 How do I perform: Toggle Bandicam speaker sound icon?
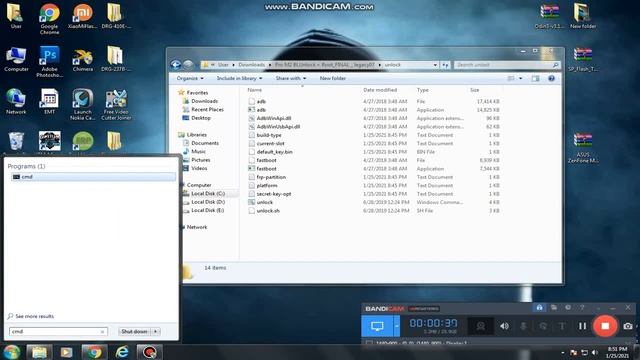point(504,326)
